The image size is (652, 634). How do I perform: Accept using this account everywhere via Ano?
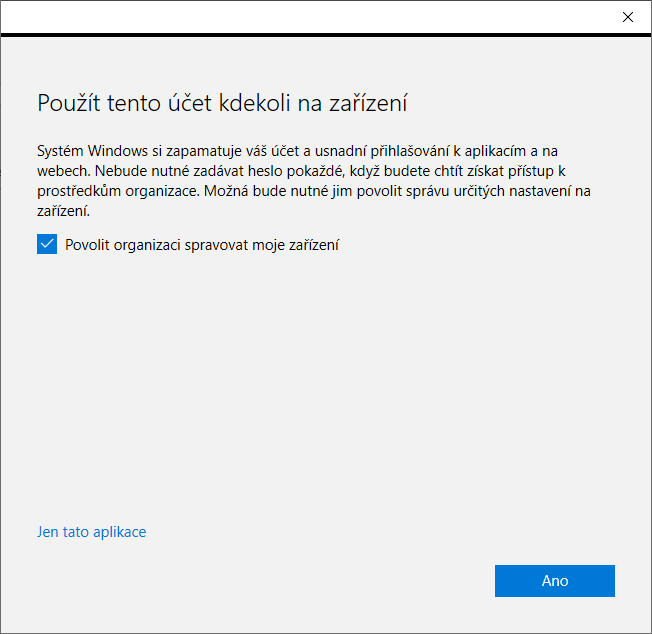coord(555,581)
